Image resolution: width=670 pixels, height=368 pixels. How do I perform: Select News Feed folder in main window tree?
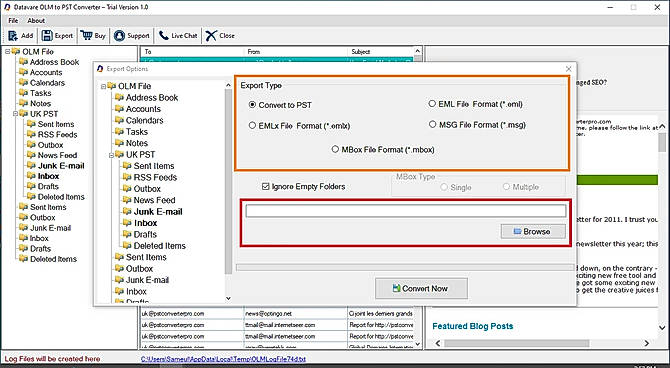[52, 155]
